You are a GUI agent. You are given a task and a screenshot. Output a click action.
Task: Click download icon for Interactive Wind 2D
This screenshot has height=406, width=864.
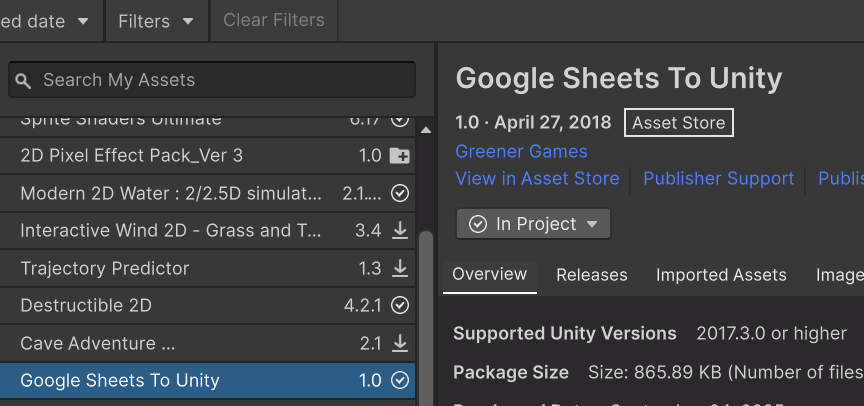pos(400,231)
